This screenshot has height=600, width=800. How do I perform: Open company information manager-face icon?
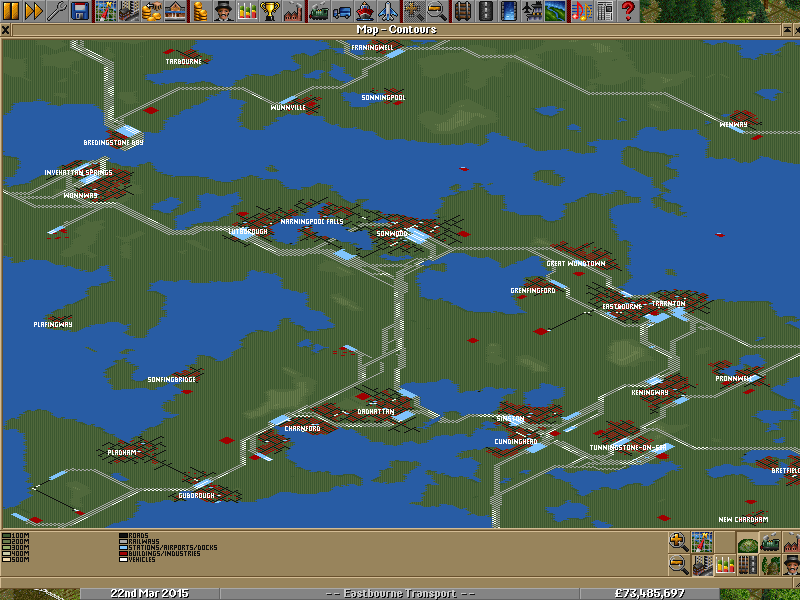[223, 11]
